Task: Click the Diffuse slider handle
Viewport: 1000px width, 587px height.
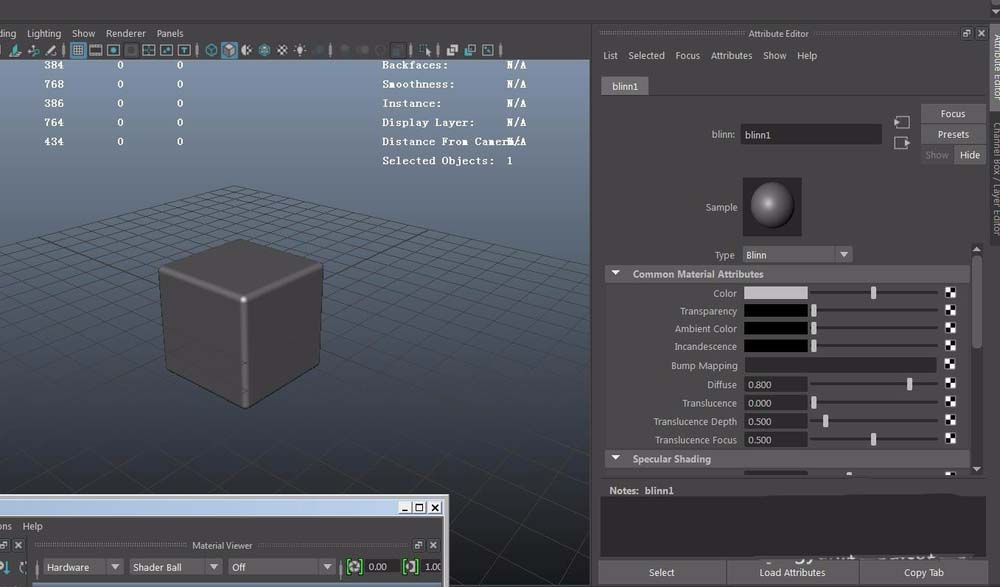Action: pos(909,384)
